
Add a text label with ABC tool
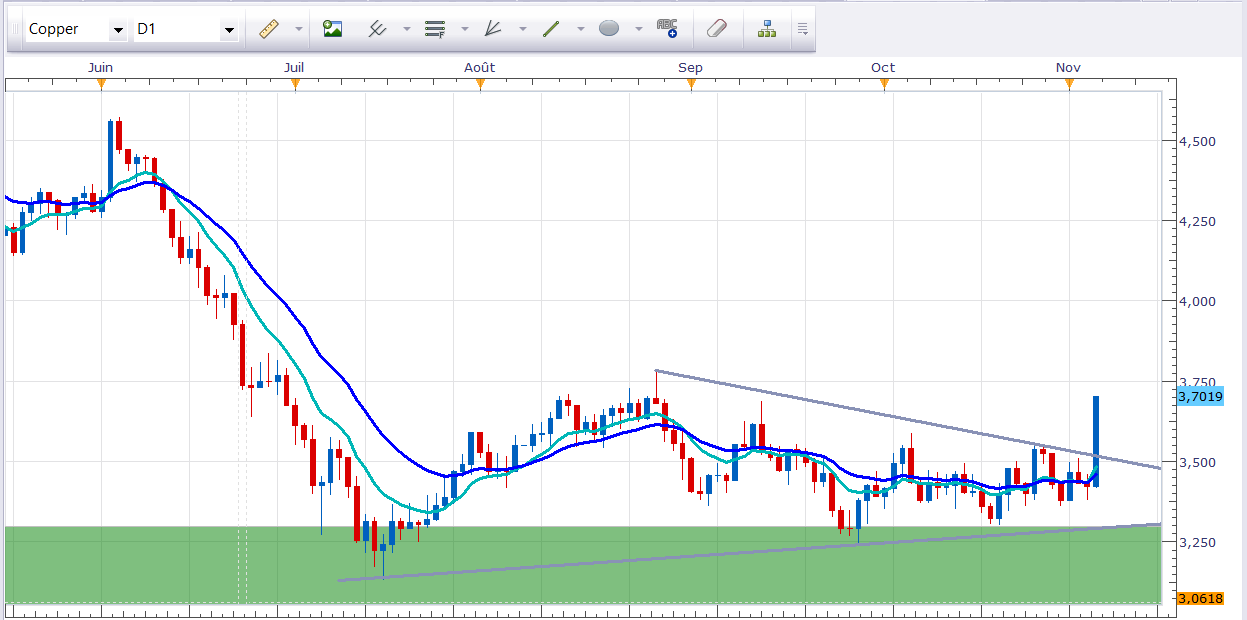coord(667,29)
